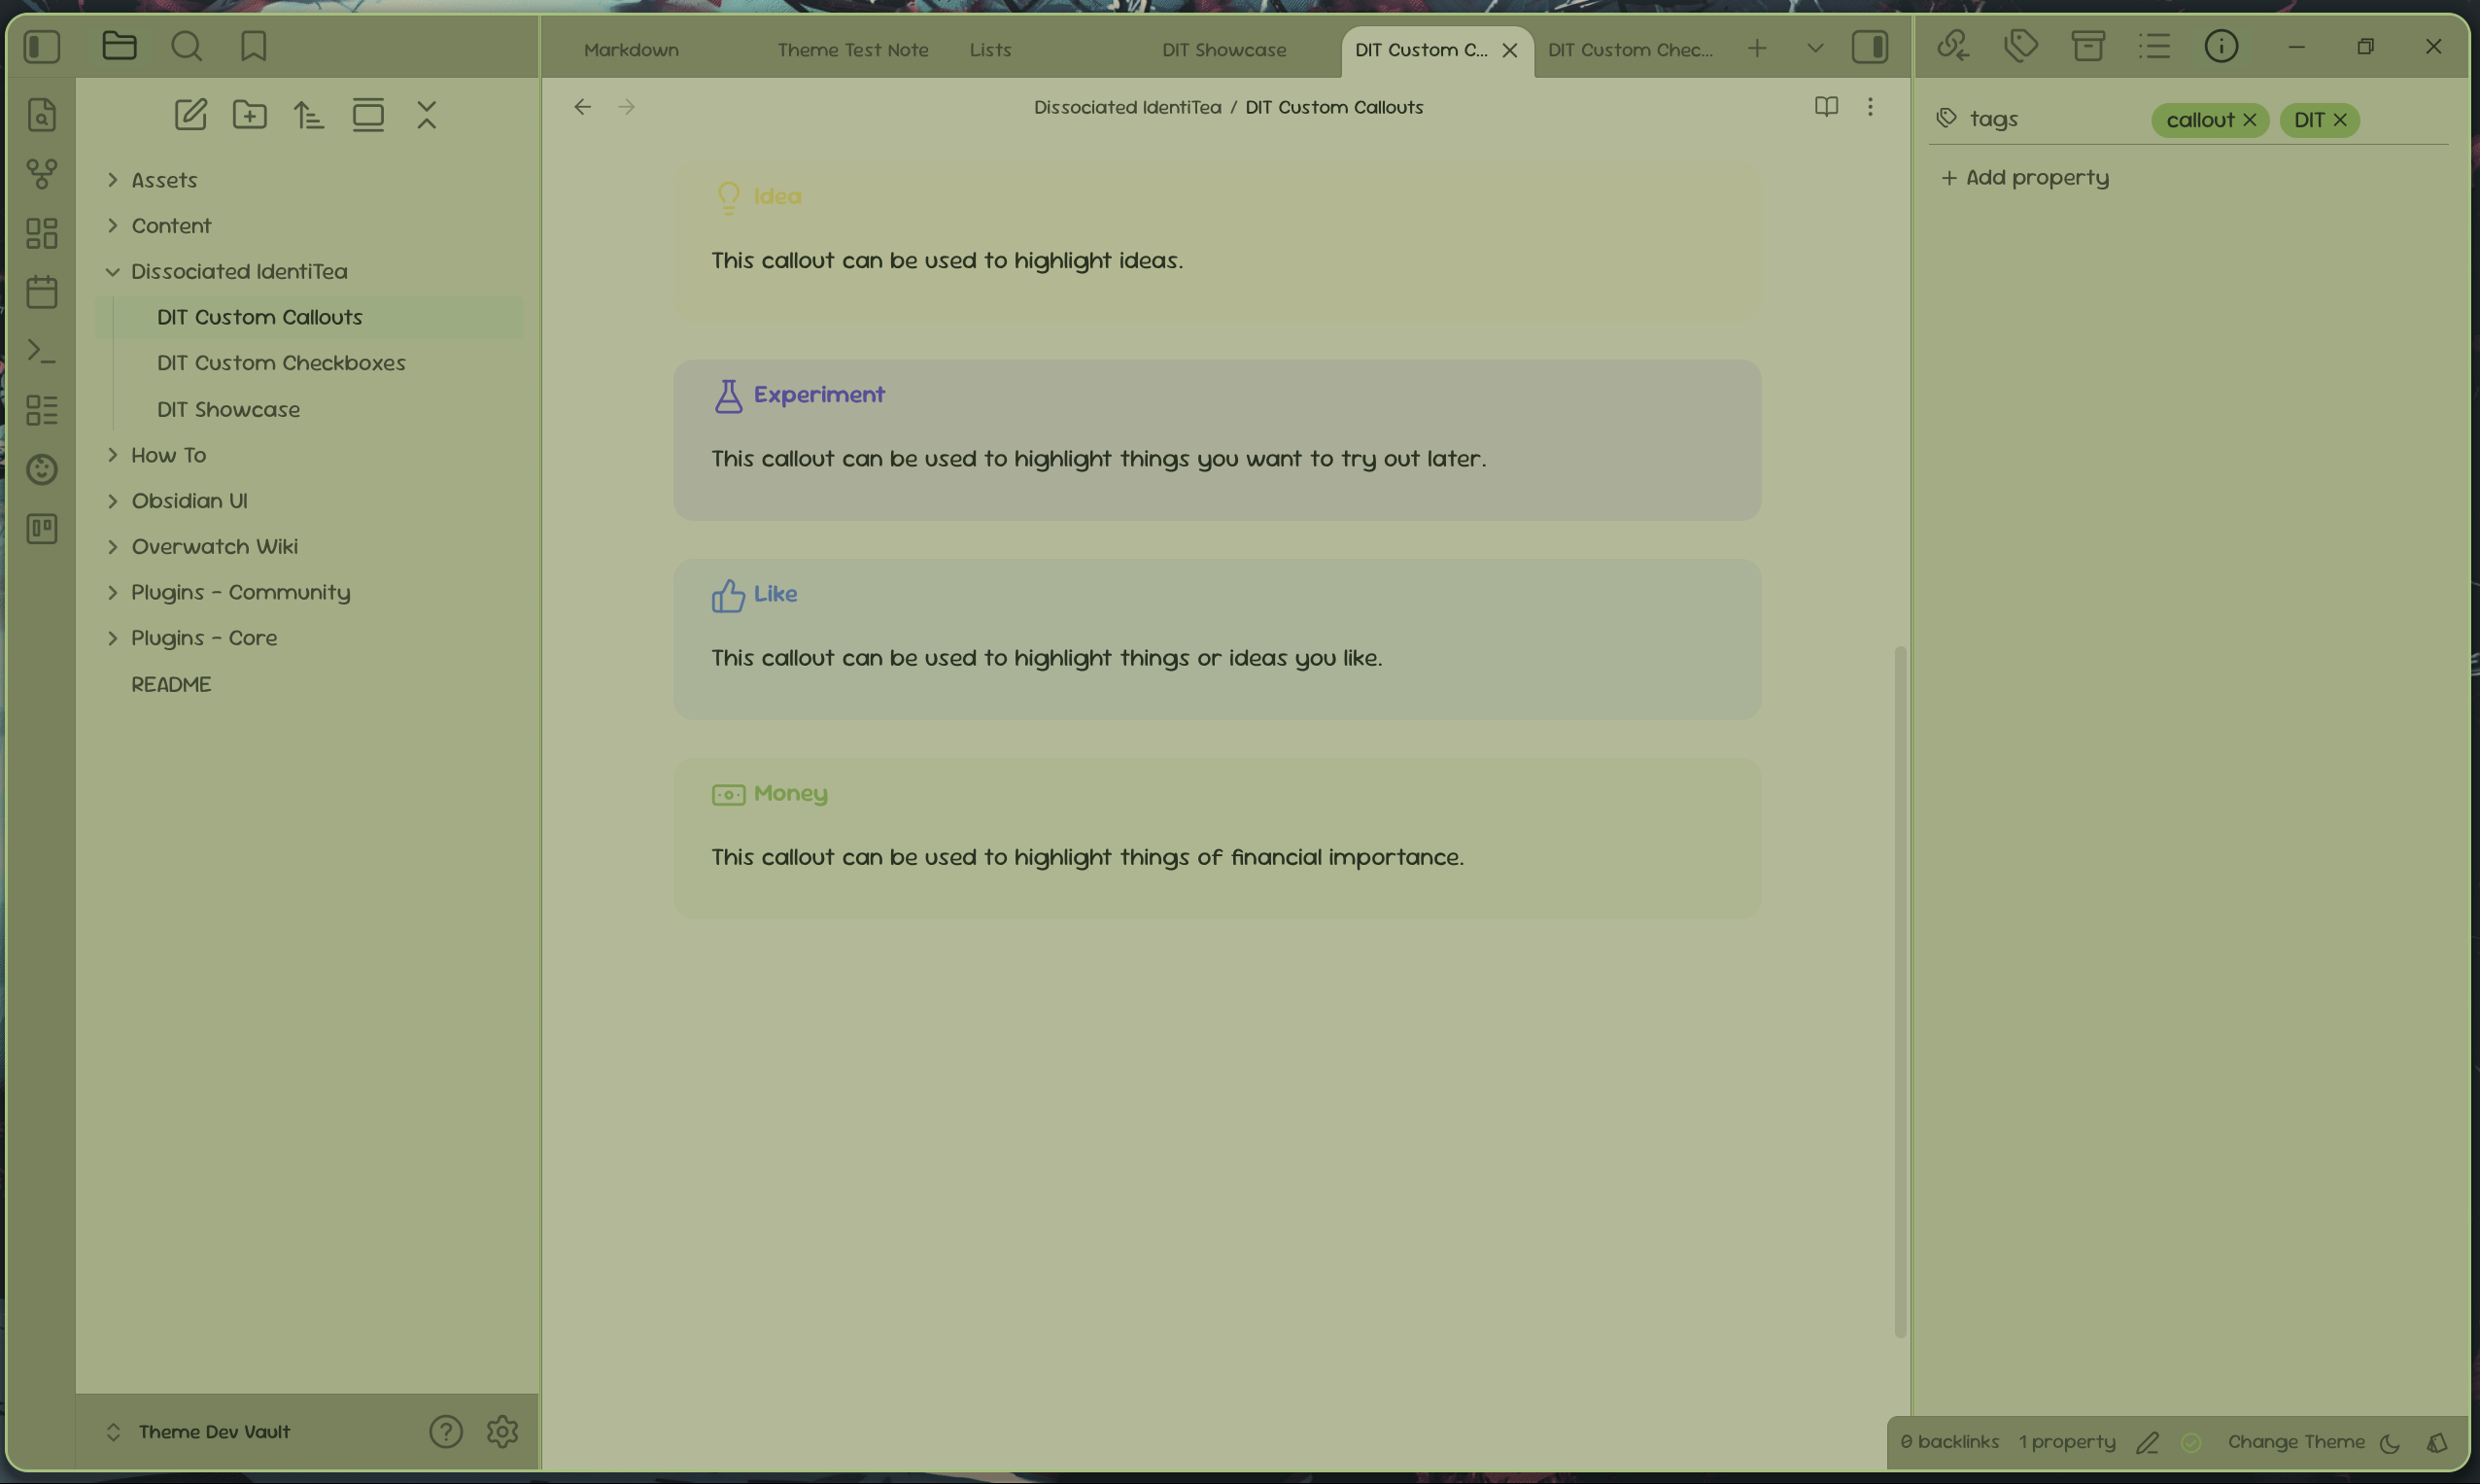Switch to reading view book icon
Image resolution: width=2480 pixels, height=1484 pixels.
[x=1826, y=107]
